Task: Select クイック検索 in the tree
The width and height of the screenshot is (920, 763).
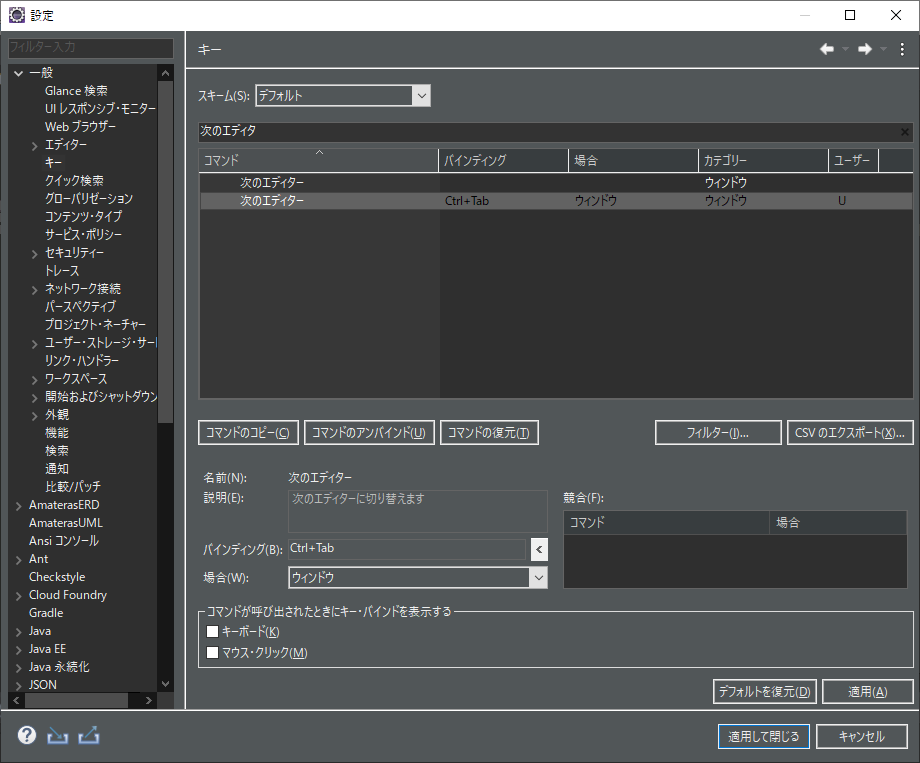Action: coord(75,181)
